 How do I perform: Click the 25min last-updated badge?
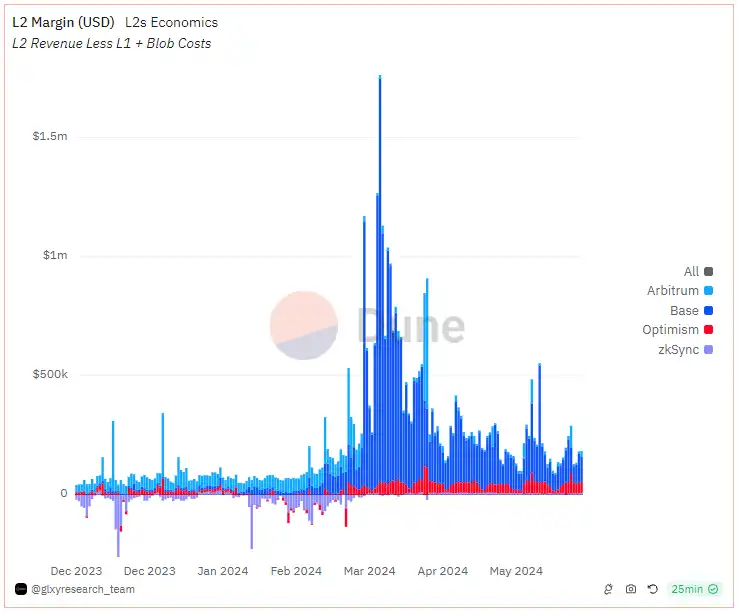tap(686, 590)
